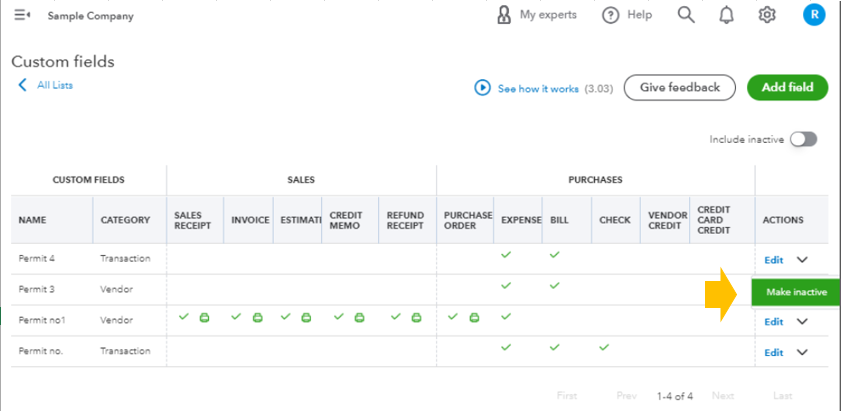841x411 pixels.
Task: Click the Add field button
Action: (x=787, y=87)
